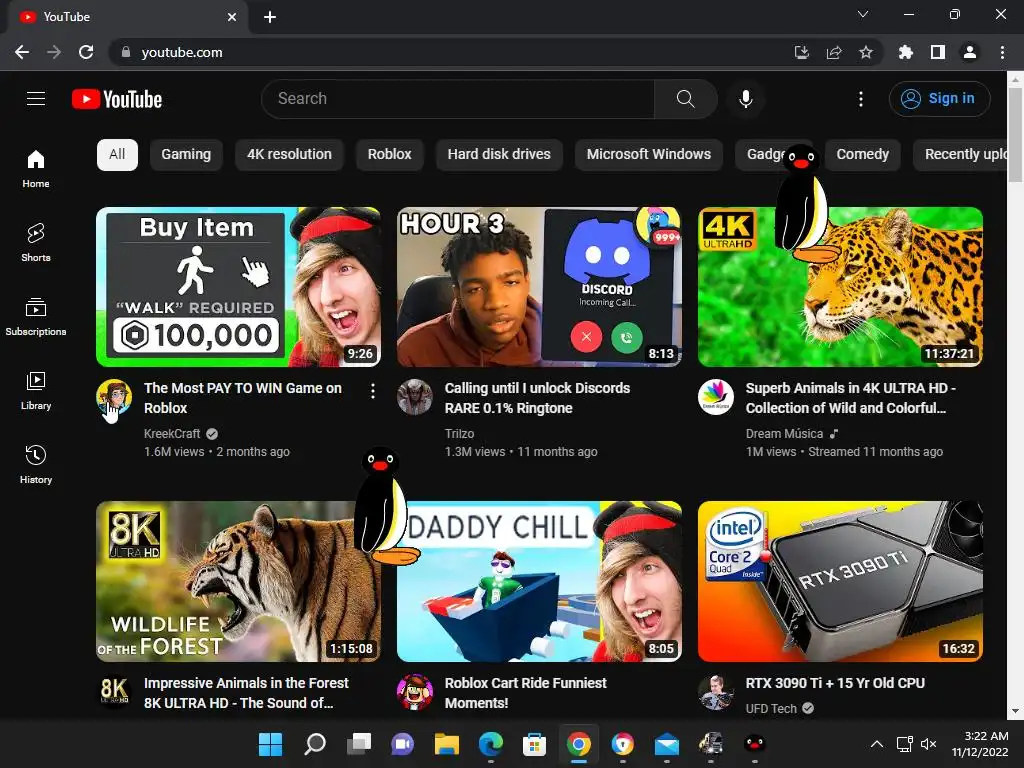Start voice search with microphone icon
Viewport: 1024px width, 768px height.
click(745, 99)
